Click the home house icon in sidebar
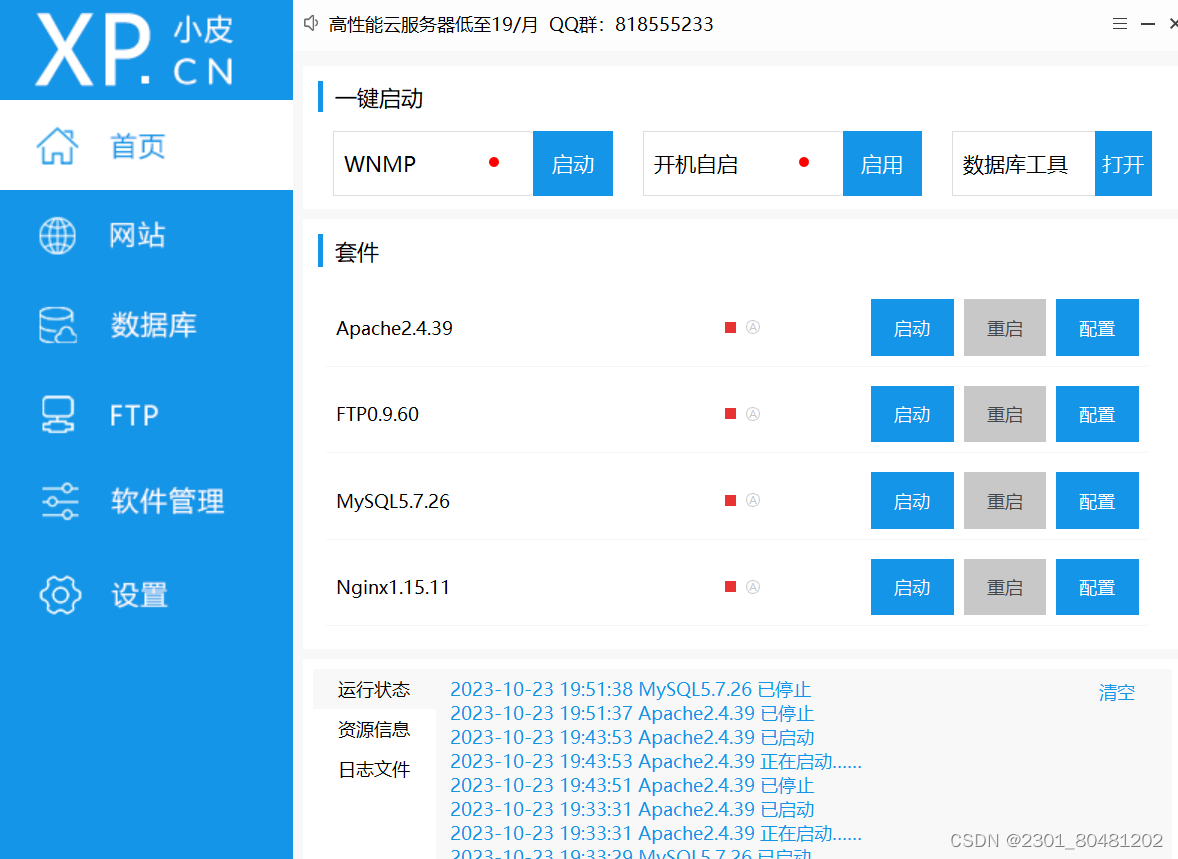 (x=57, y=146)
